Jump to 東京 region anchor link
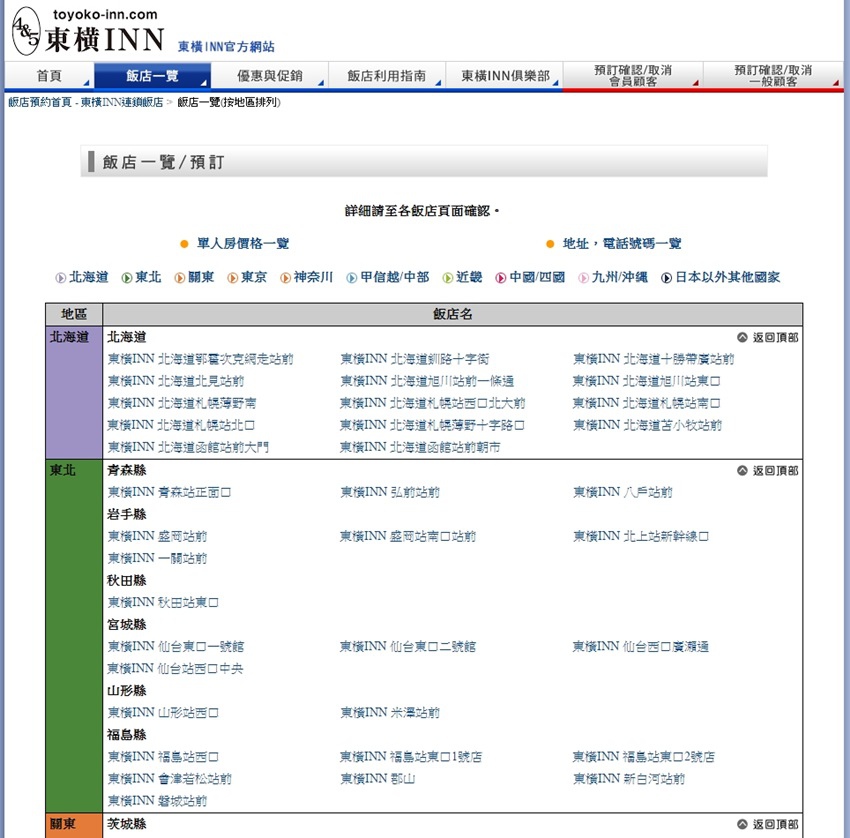 [254, 277]
